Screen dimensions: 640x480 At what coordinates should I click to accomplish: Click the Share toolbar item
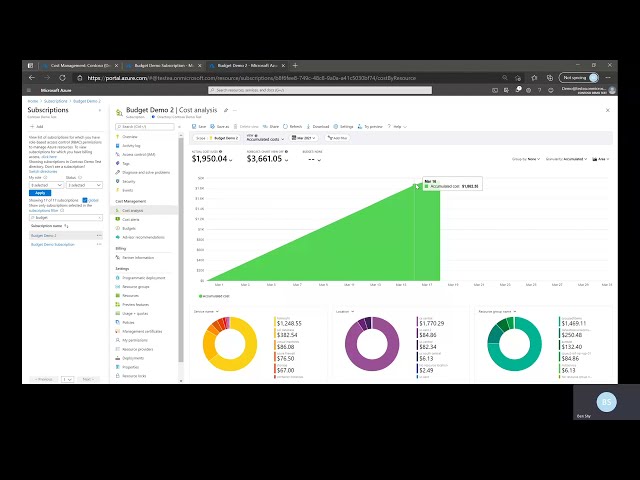click(x=271, y=127)
